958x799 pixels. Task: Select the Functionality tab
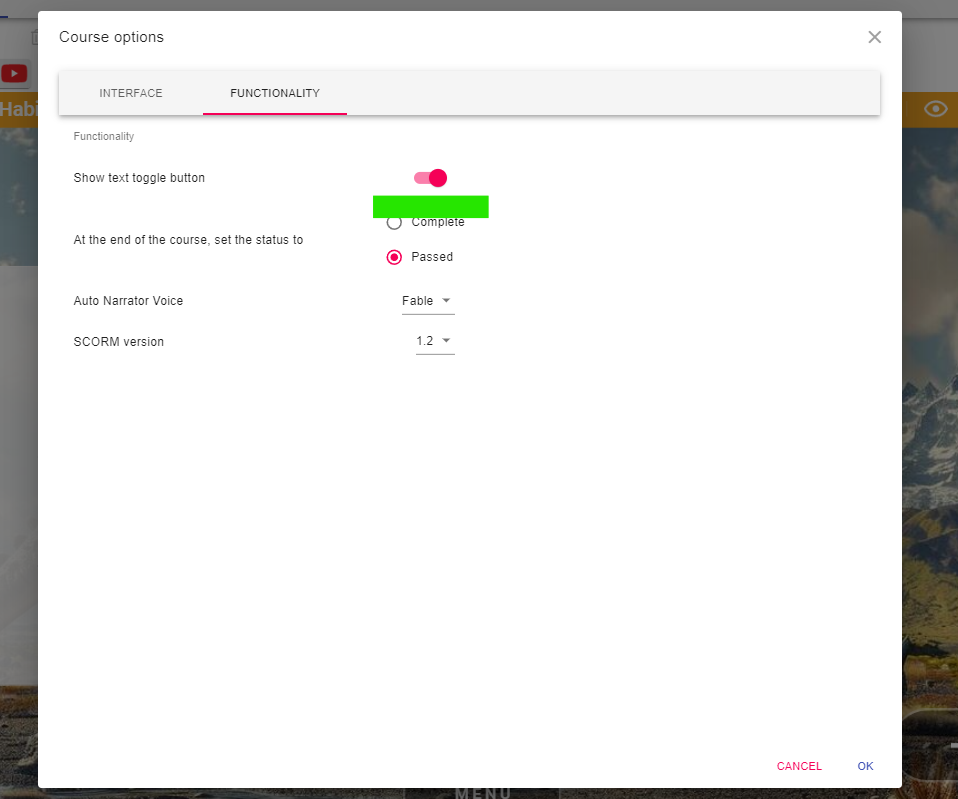(275, 93)
